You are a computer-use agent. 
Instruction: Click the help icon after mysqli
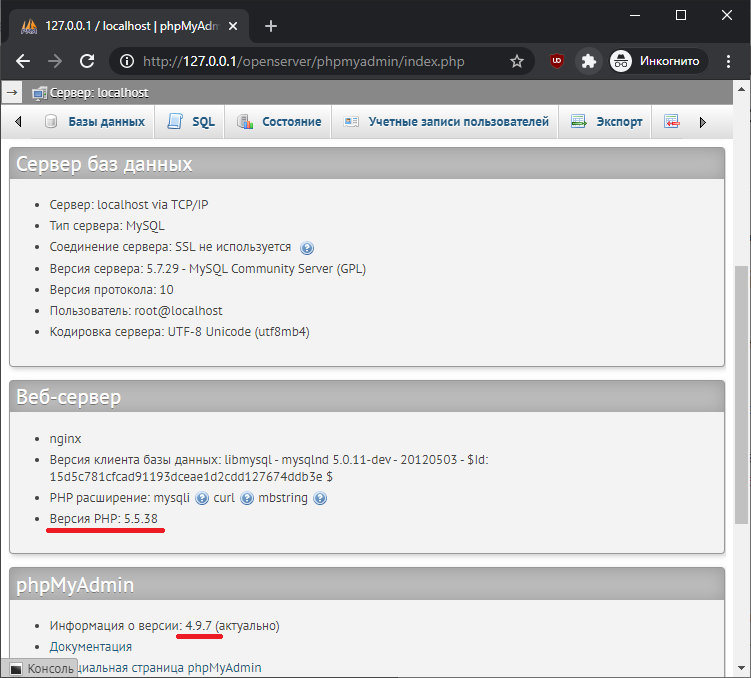click(x=202, y=498)
